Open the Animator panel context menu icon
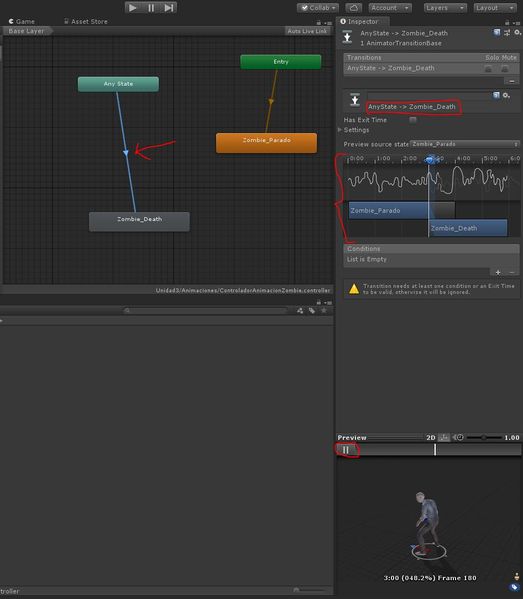Screen dimensions: 523x599 coord(328,23)
